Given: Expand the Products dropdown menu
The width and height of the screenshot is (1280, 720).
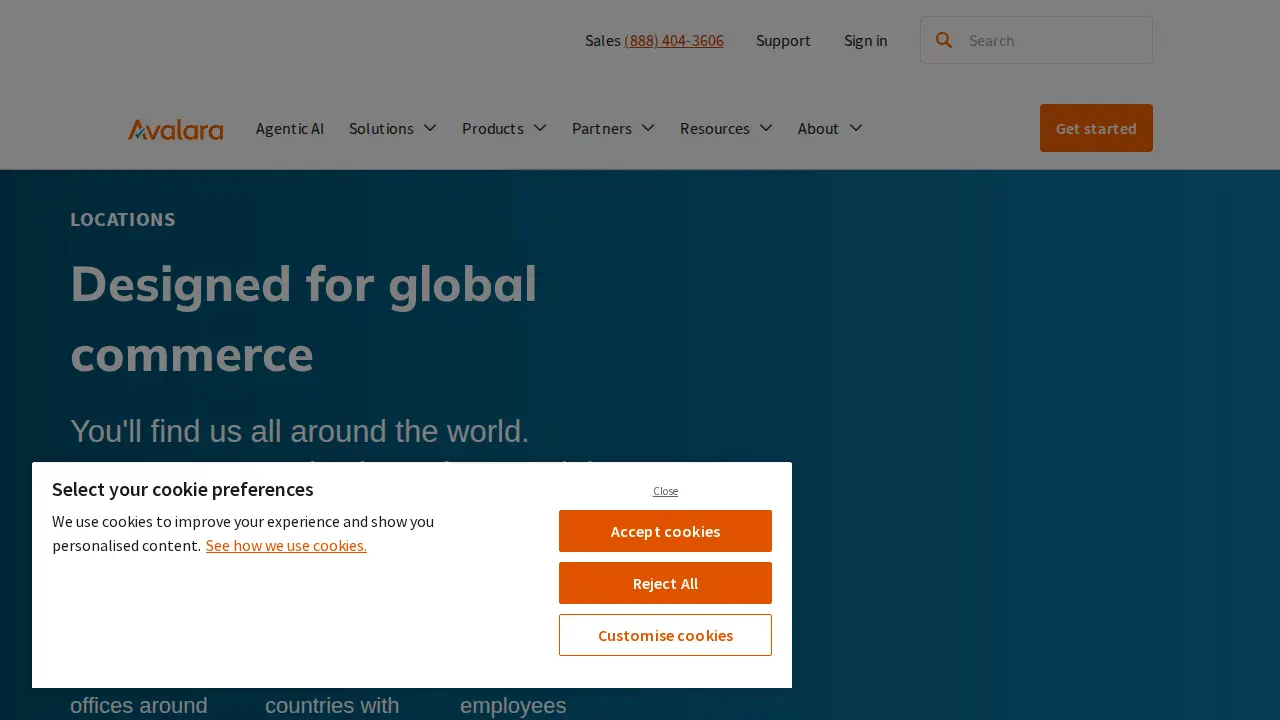Looking at the screenshot, I should coord(505,128).
